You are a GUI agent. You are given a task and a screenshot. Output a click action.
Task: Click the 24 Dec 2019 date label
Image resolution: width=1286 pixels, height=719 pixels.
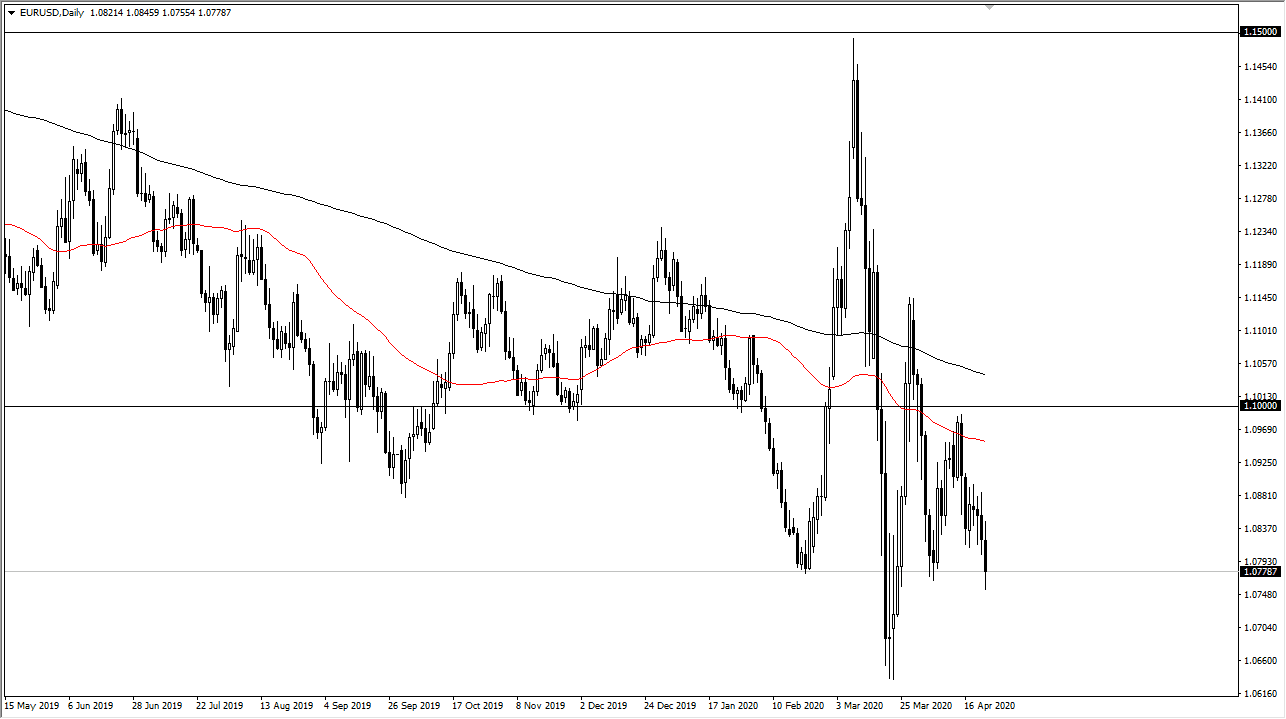(x=670, y=705)
